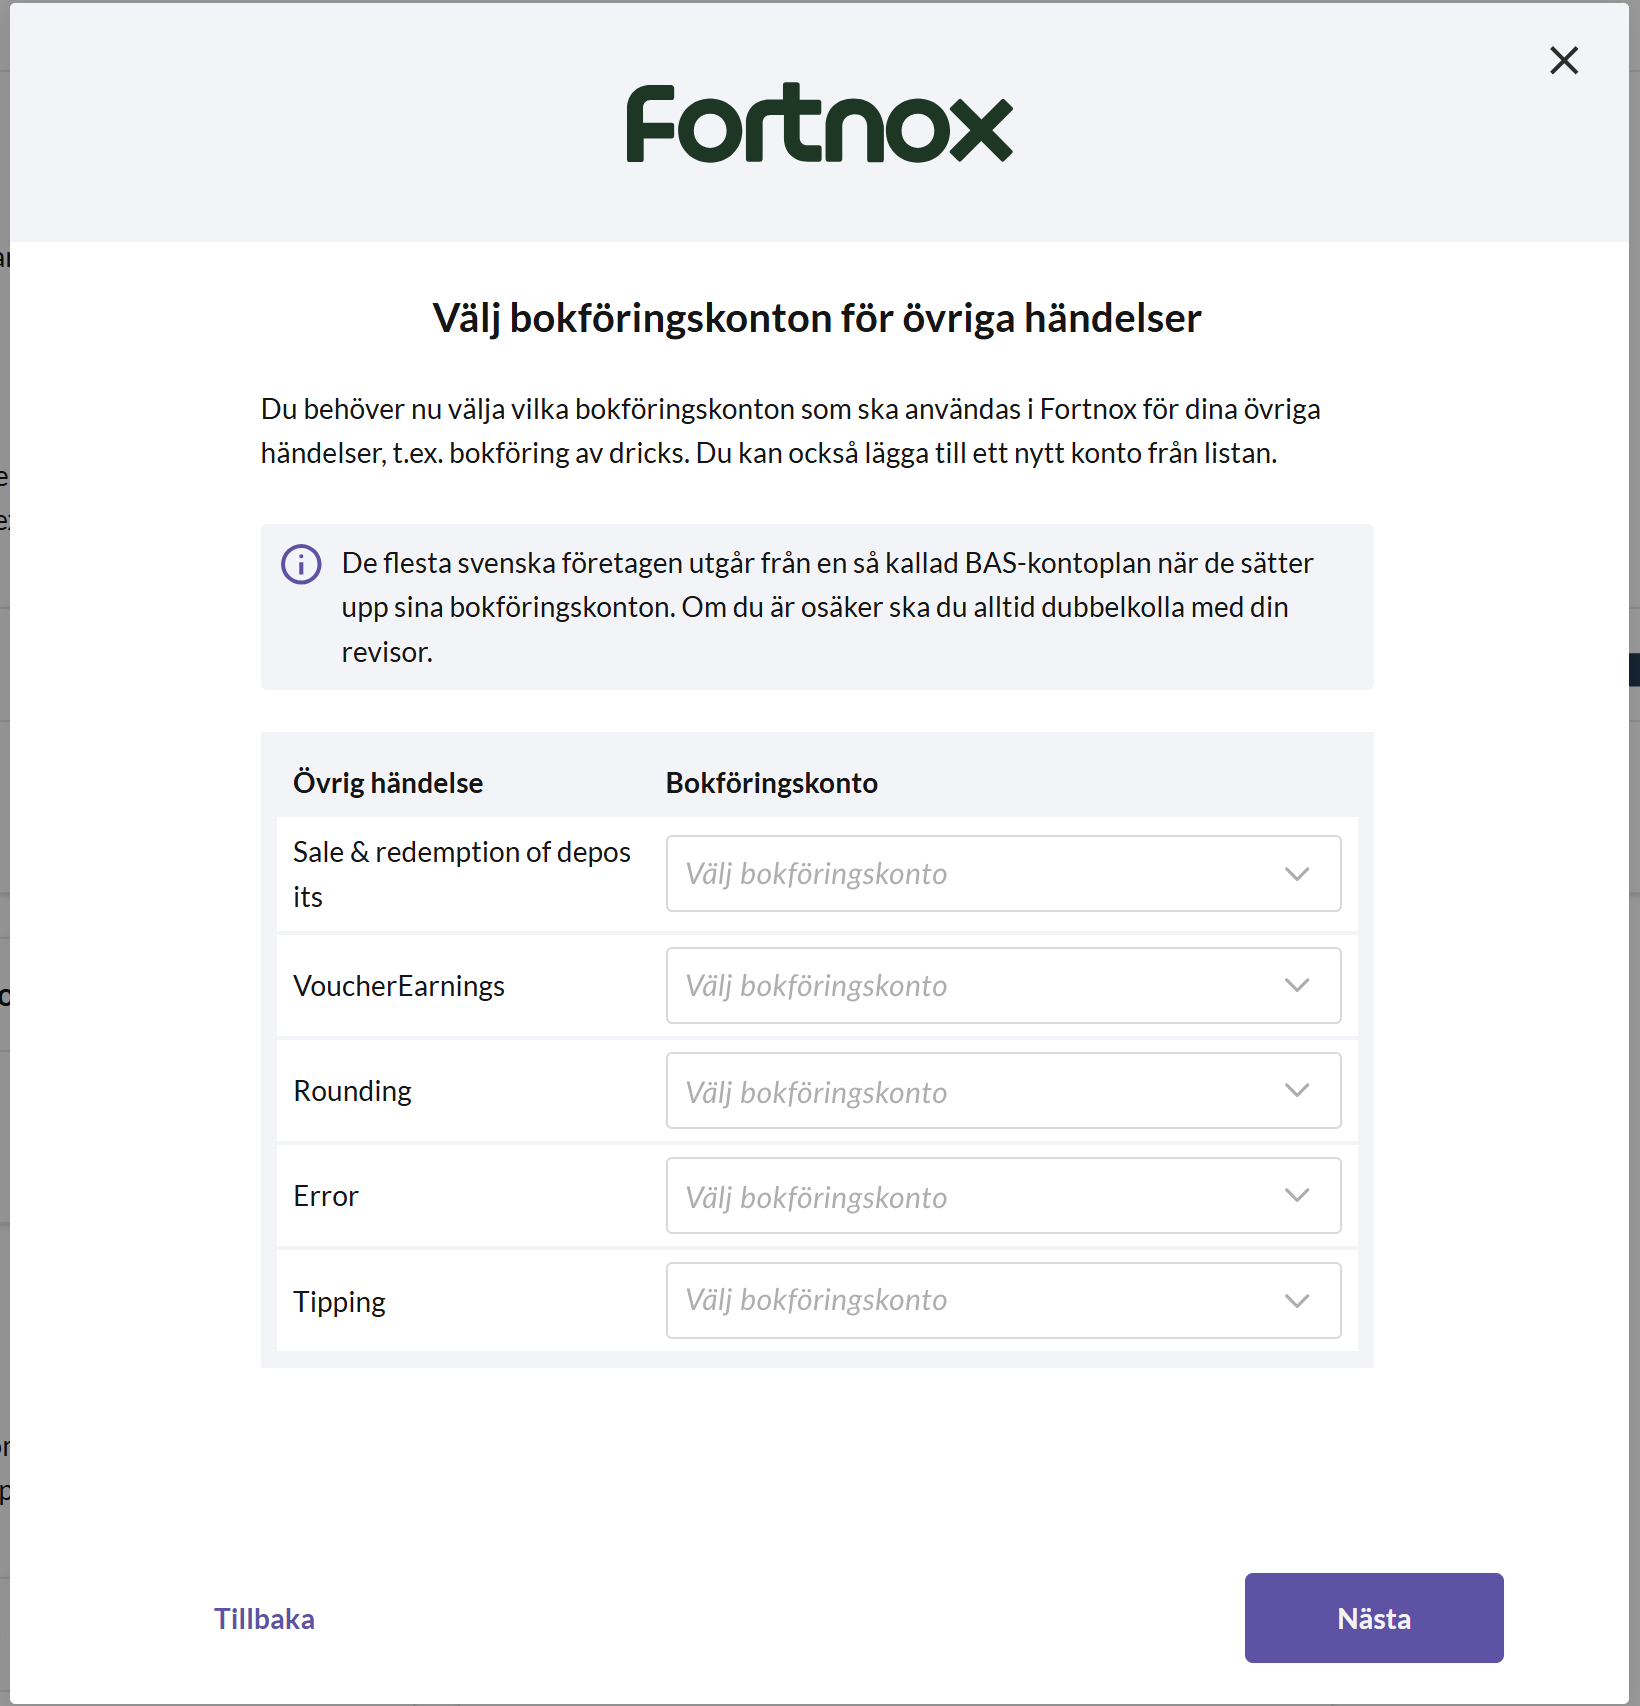Click the info icon in the BAS-kontoplan notice
The width and height of the screenshot is (1640, 1706).
(301, 564)
